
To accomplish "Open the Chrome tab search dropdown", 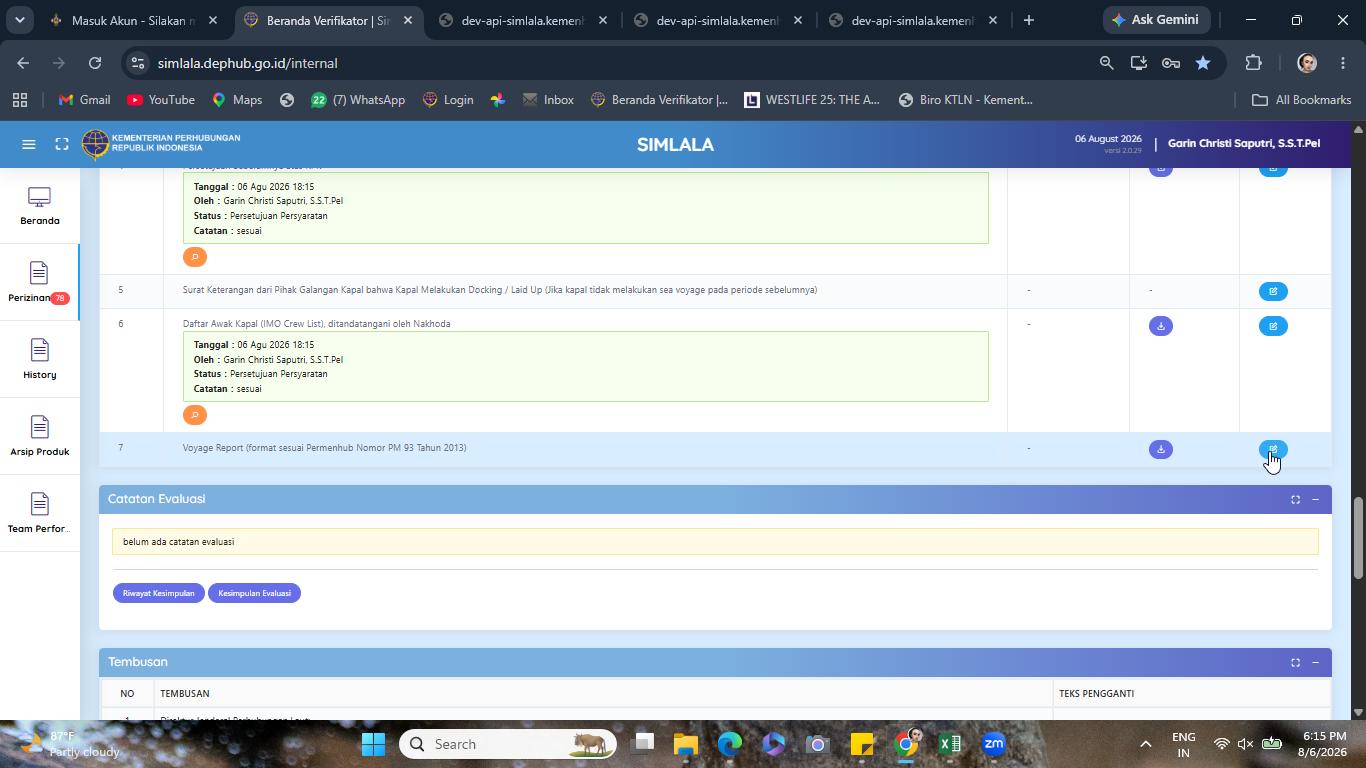I will coord(19,20).
